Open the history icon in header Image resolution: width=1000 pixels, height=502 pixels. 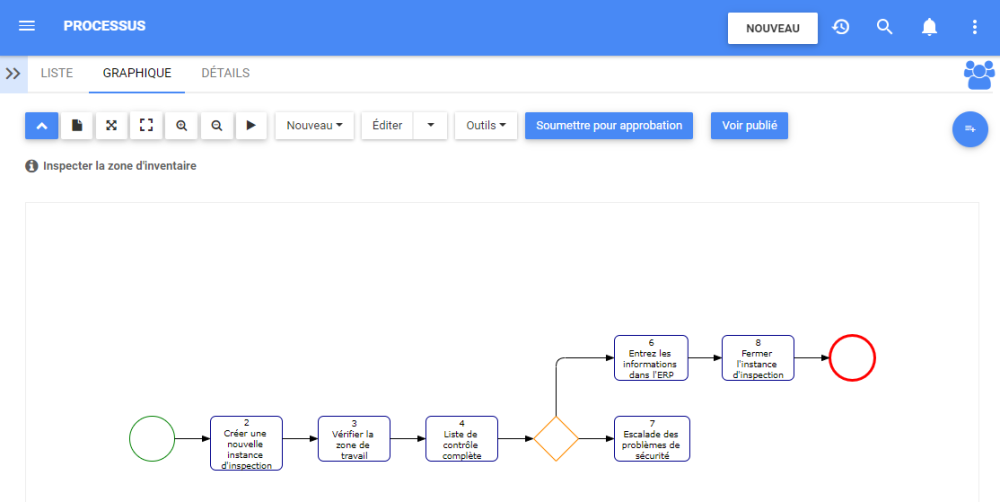click(x=841, y=27)
